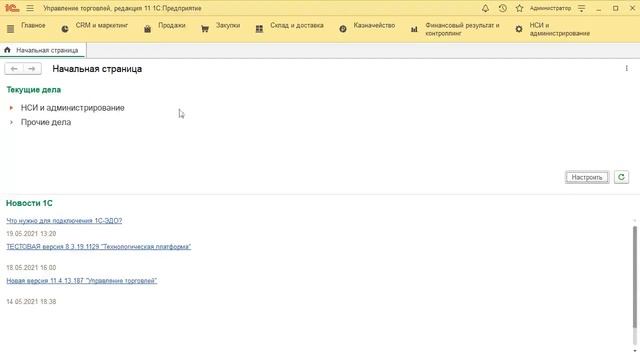Screen dimensions: 640x360
Task: Open the Главное section
Action: coord(33,25)
